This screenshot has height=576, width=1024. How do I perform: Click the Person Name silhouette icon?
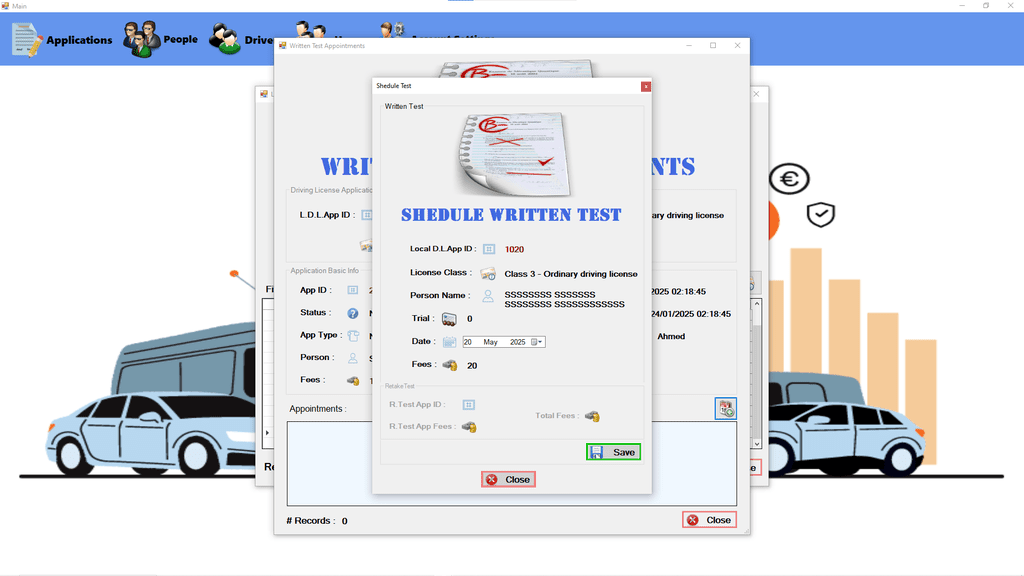(x=488, y=297)
